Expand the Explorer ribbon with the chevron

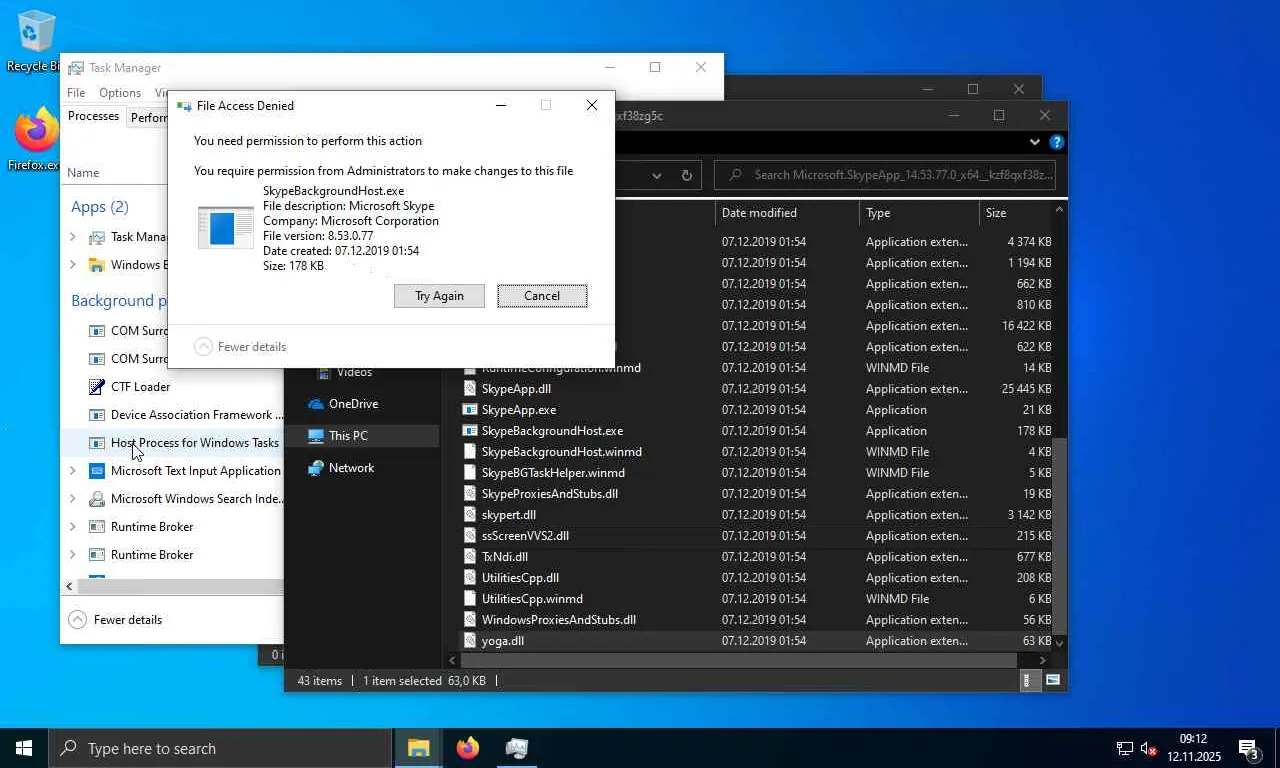pos(1035,142)
